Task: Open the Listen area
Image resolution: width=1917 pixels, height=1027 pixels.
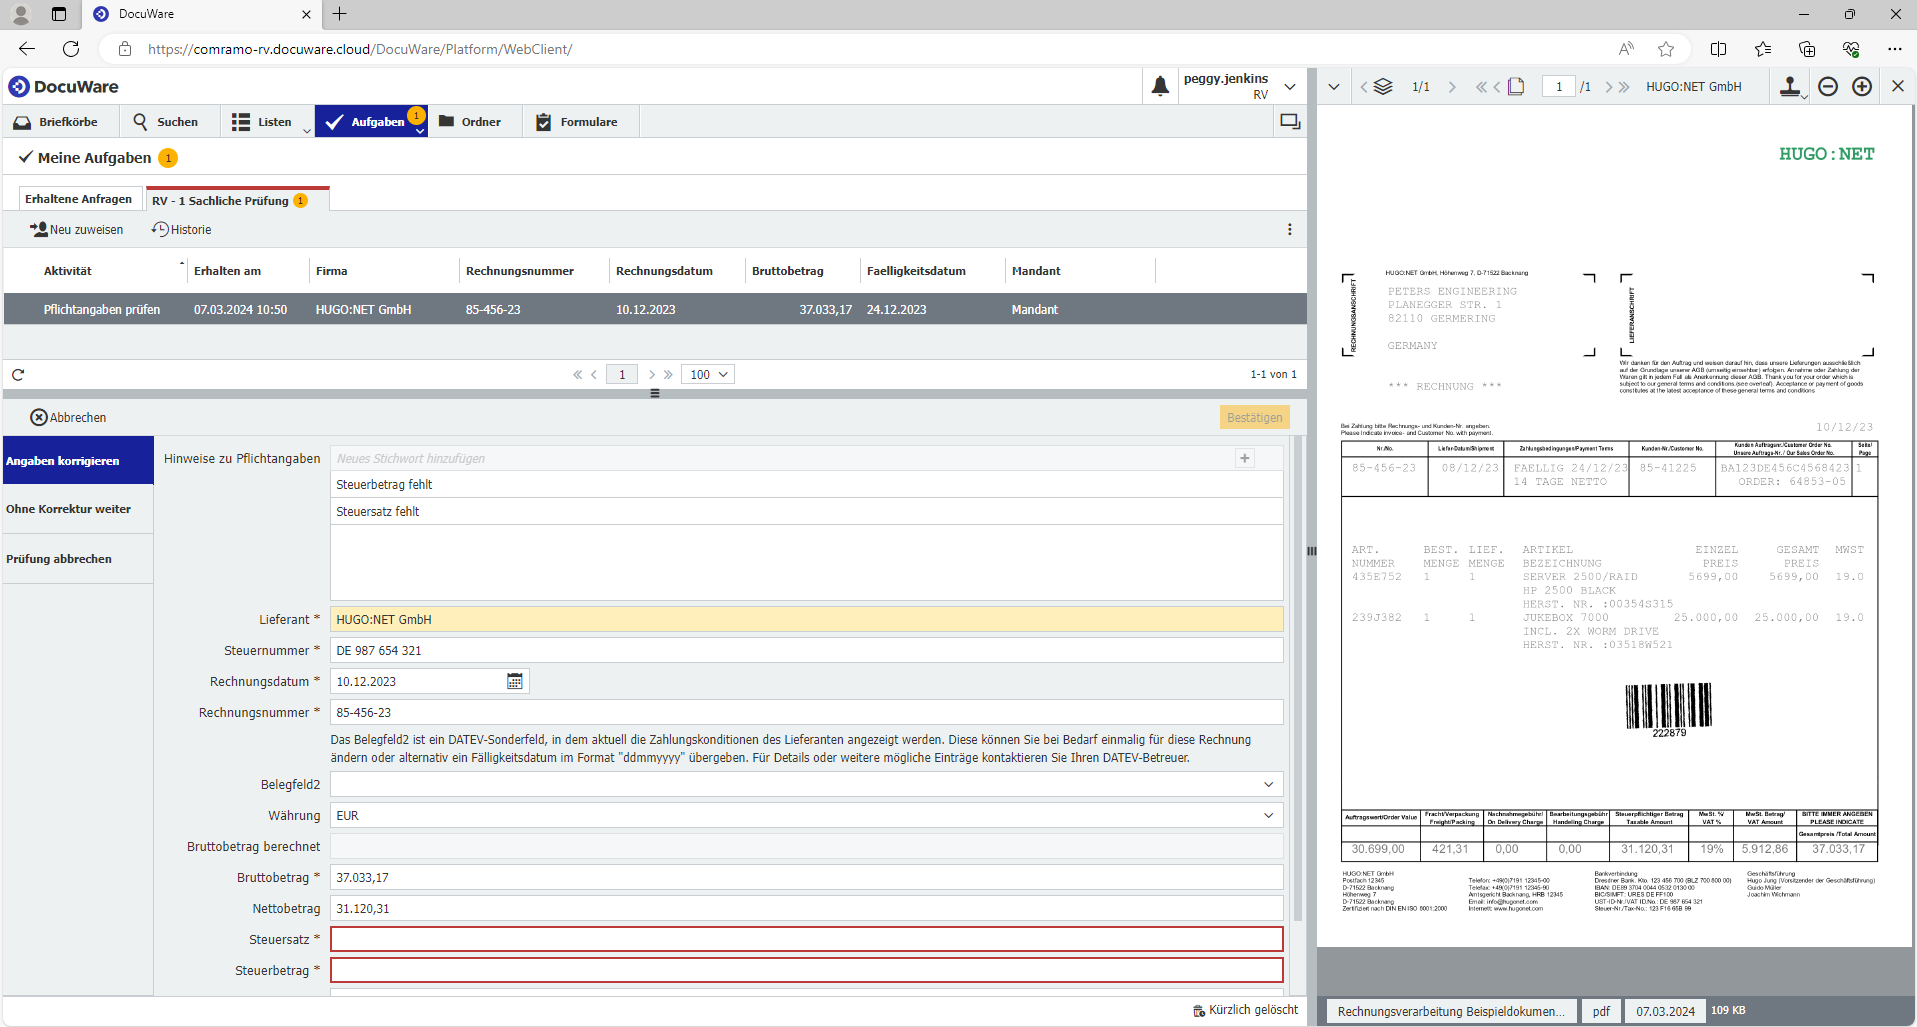Action: (262, 122)
